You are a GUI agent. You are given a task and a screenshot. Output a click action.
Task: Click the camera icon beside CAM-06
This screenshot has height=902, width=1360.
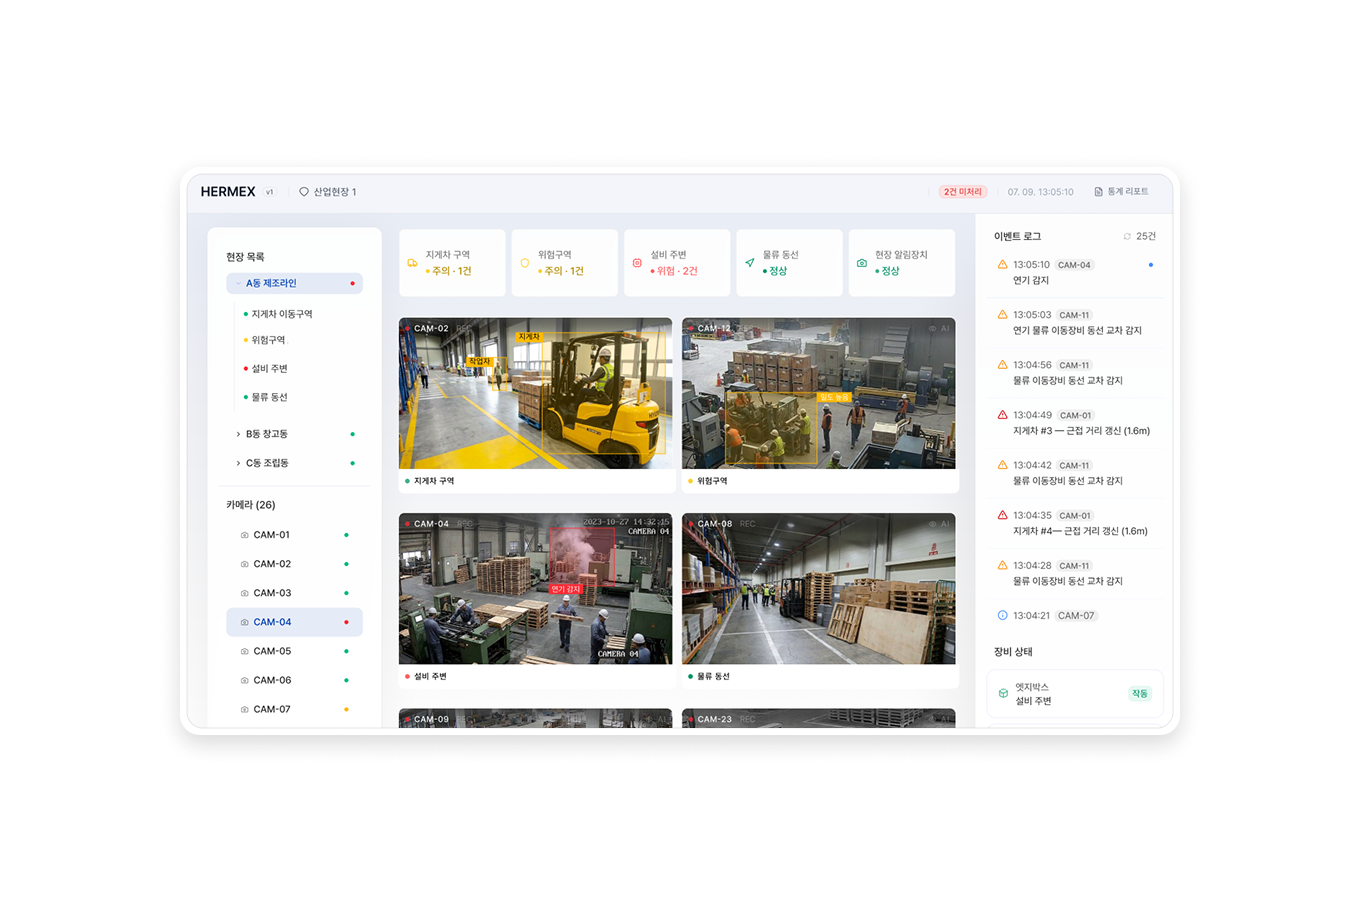click(x=244, y=680)
